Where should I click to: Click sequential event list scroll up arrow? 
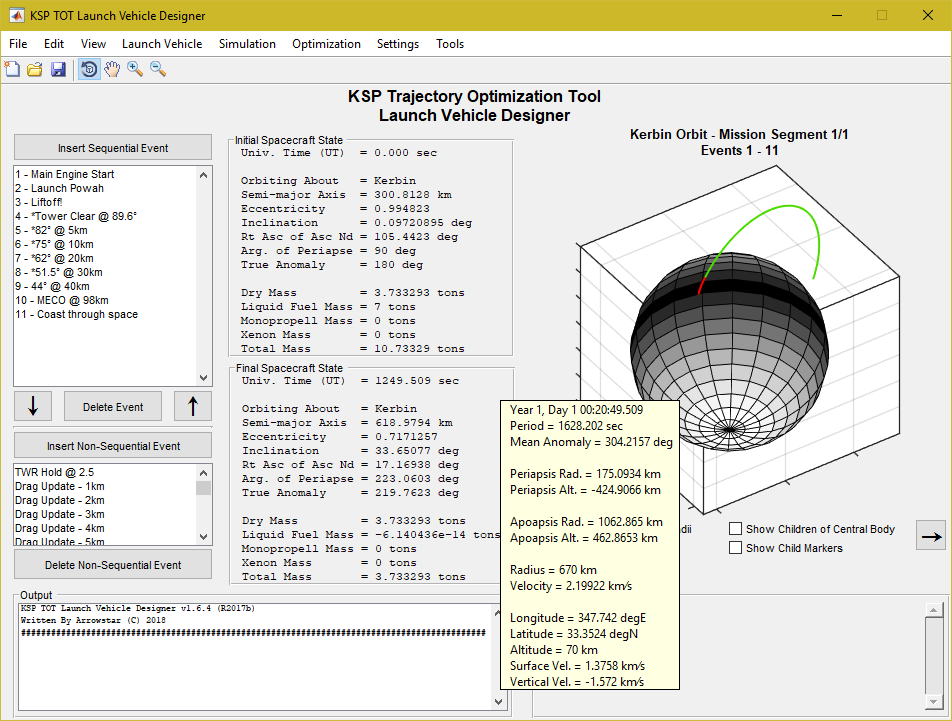pos(203,175)
